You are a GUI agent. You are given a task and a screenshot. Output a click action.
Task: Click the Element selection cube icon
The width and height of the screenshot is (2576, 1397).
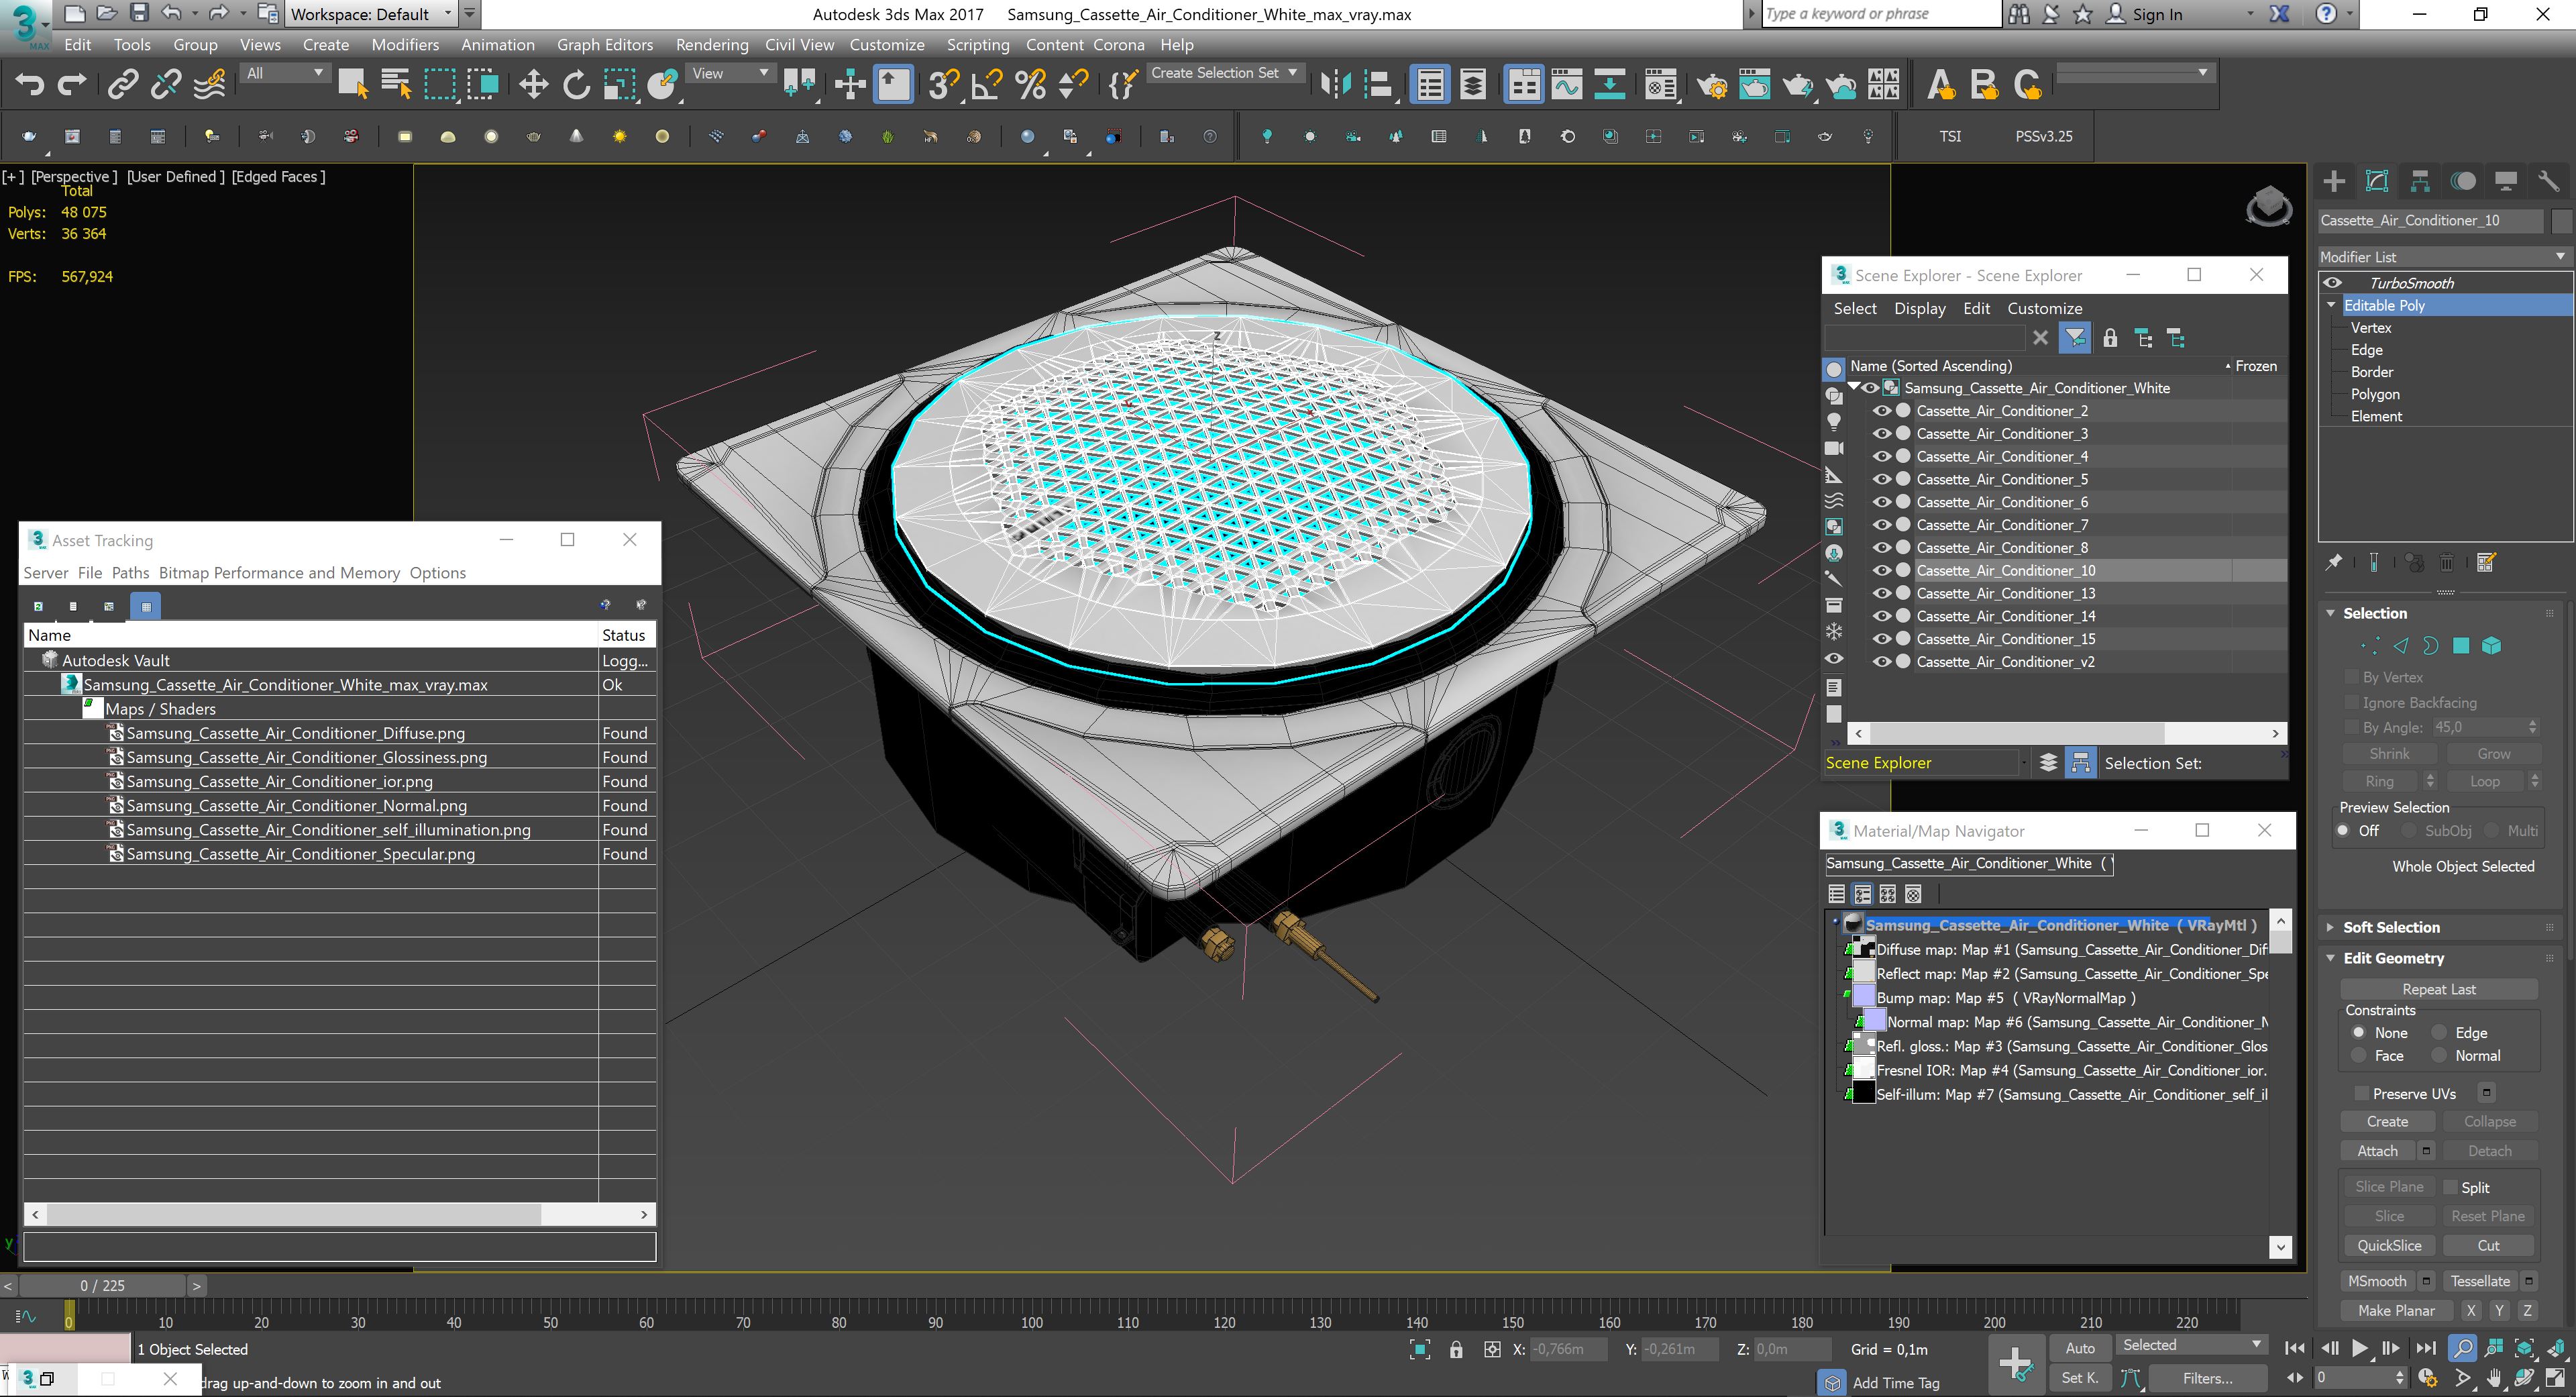(2491, 646)
